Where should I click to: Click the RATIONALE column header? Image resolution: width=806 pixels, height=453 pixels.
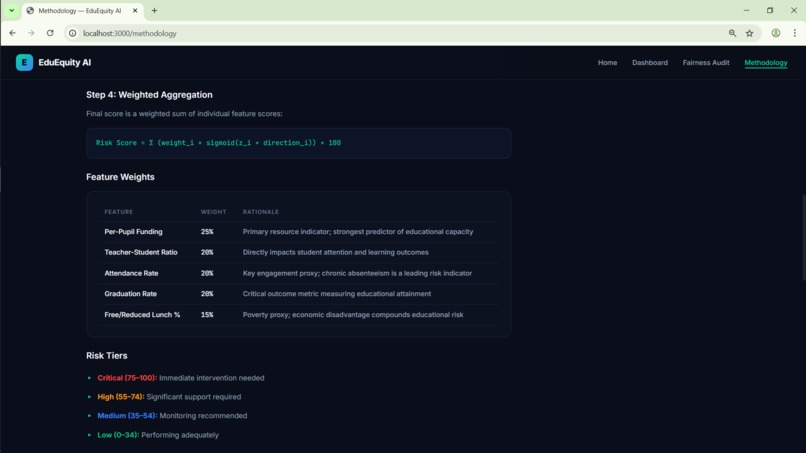tap(261, 212)
